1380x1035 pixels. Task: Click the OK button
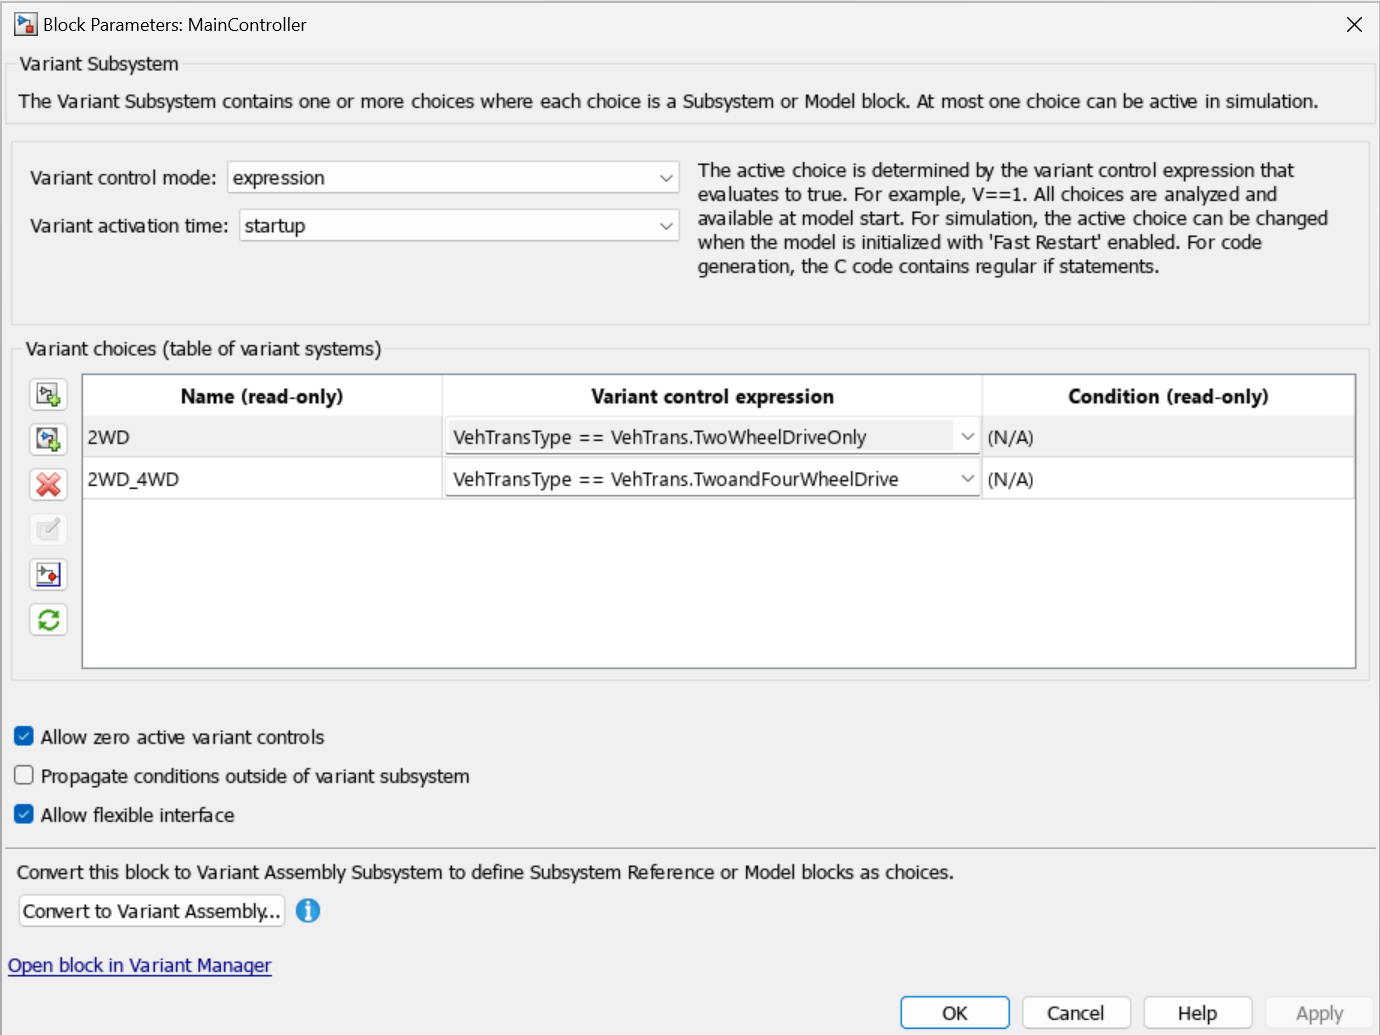[954, 1013]
